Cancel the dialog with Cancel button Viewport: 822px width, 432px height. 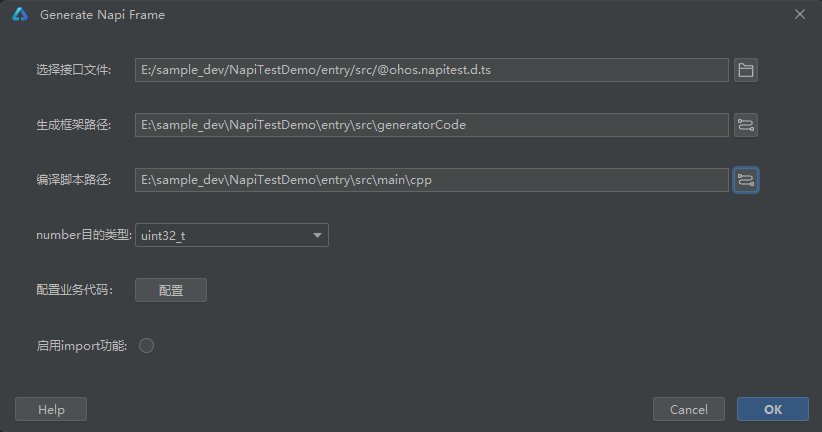pos(688,409)
